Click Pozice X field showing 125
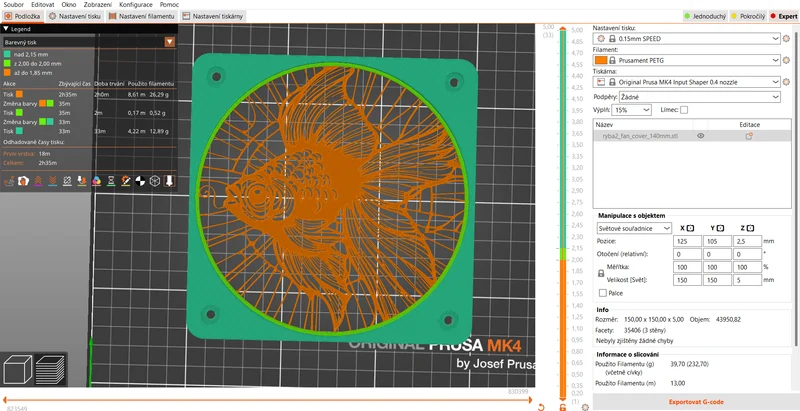Viewport: 800px width, 411px height. (x=687, y=241)
